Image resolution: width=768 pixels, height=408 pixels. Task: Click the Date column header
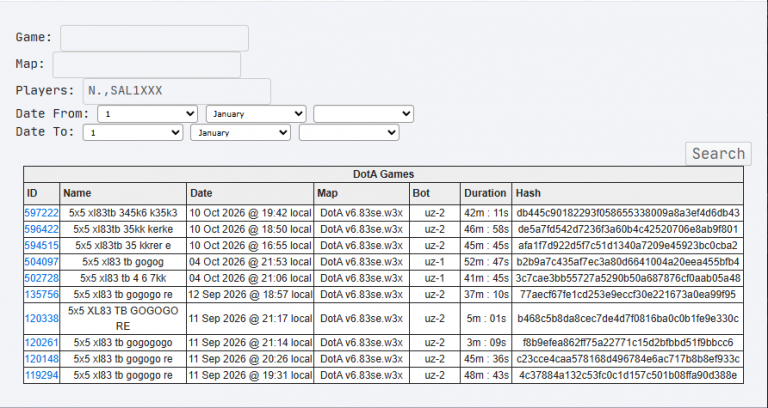(250, 193)
